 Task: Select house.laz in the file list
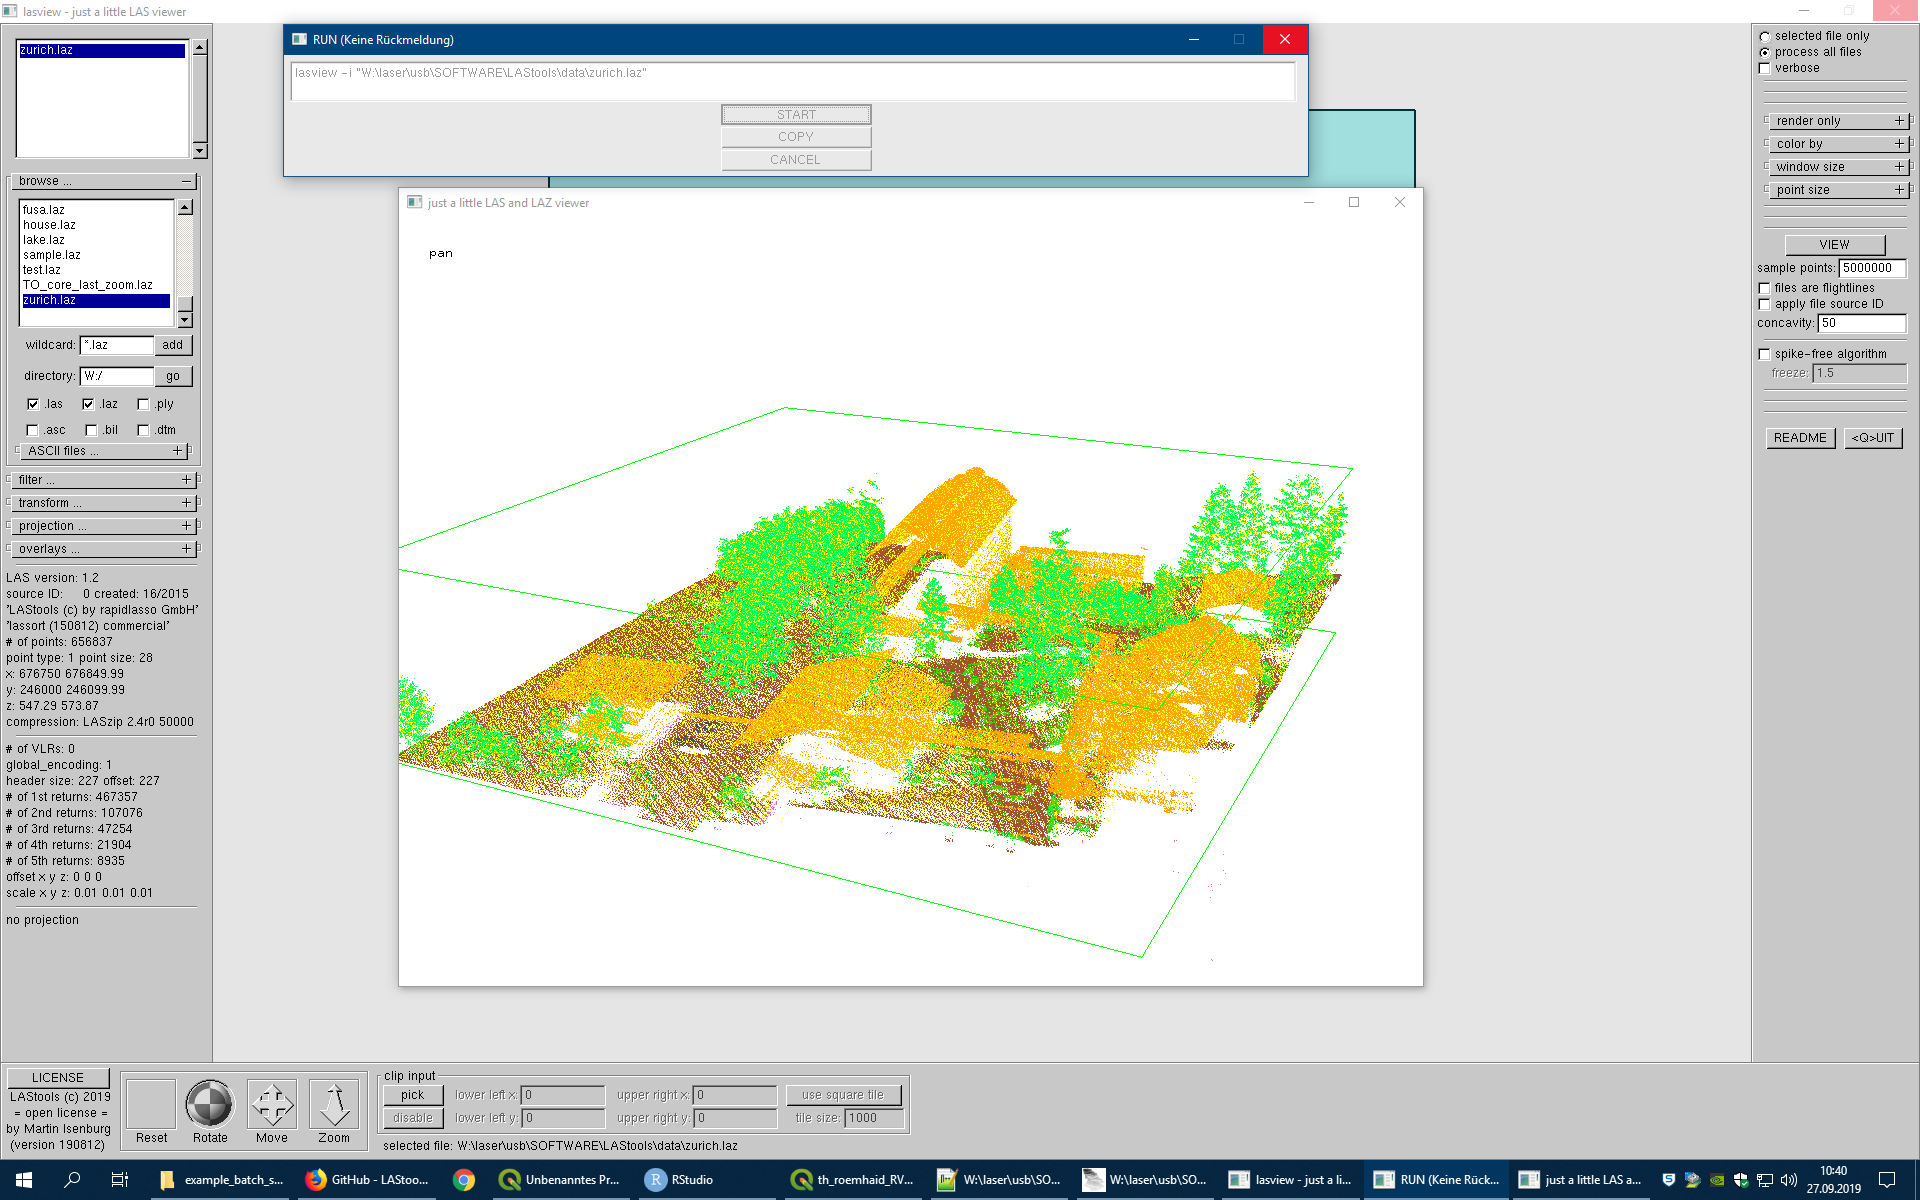(x=50, y=225)
